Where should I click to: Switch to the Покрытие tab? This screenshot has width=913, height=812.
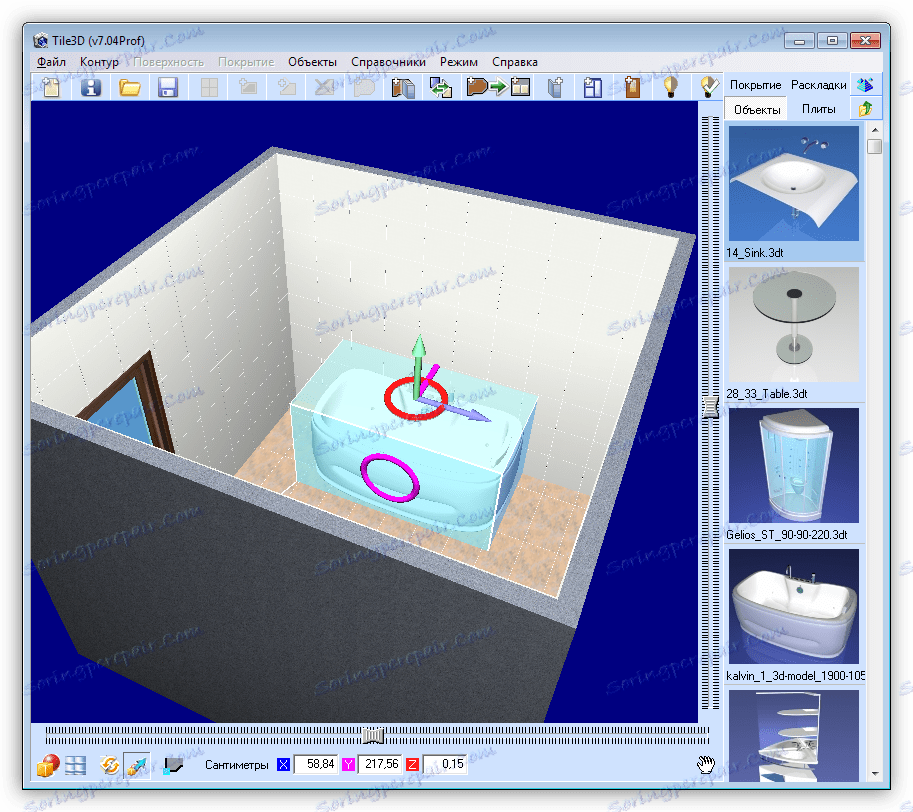point(756,85)
